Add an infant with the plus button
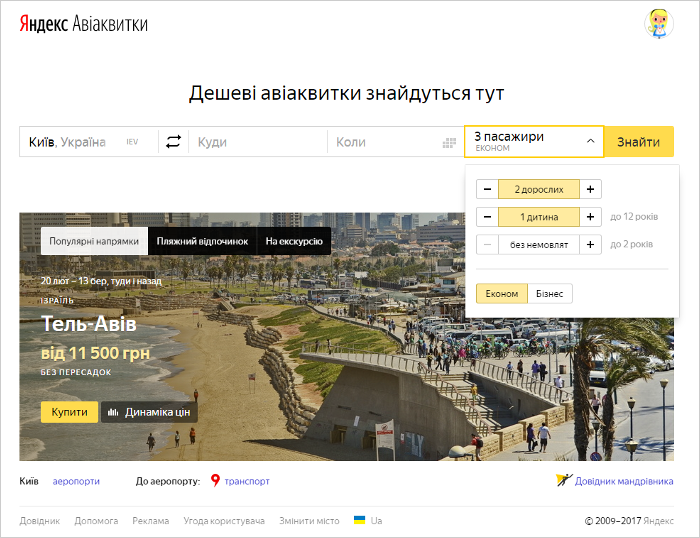 click(590, 245)
